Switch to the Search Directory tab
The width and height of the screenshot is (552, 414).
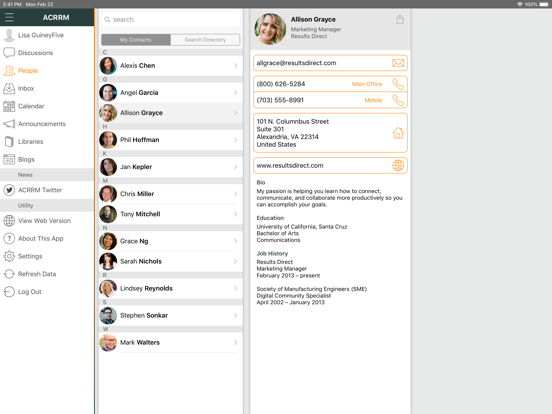point(205,40)
